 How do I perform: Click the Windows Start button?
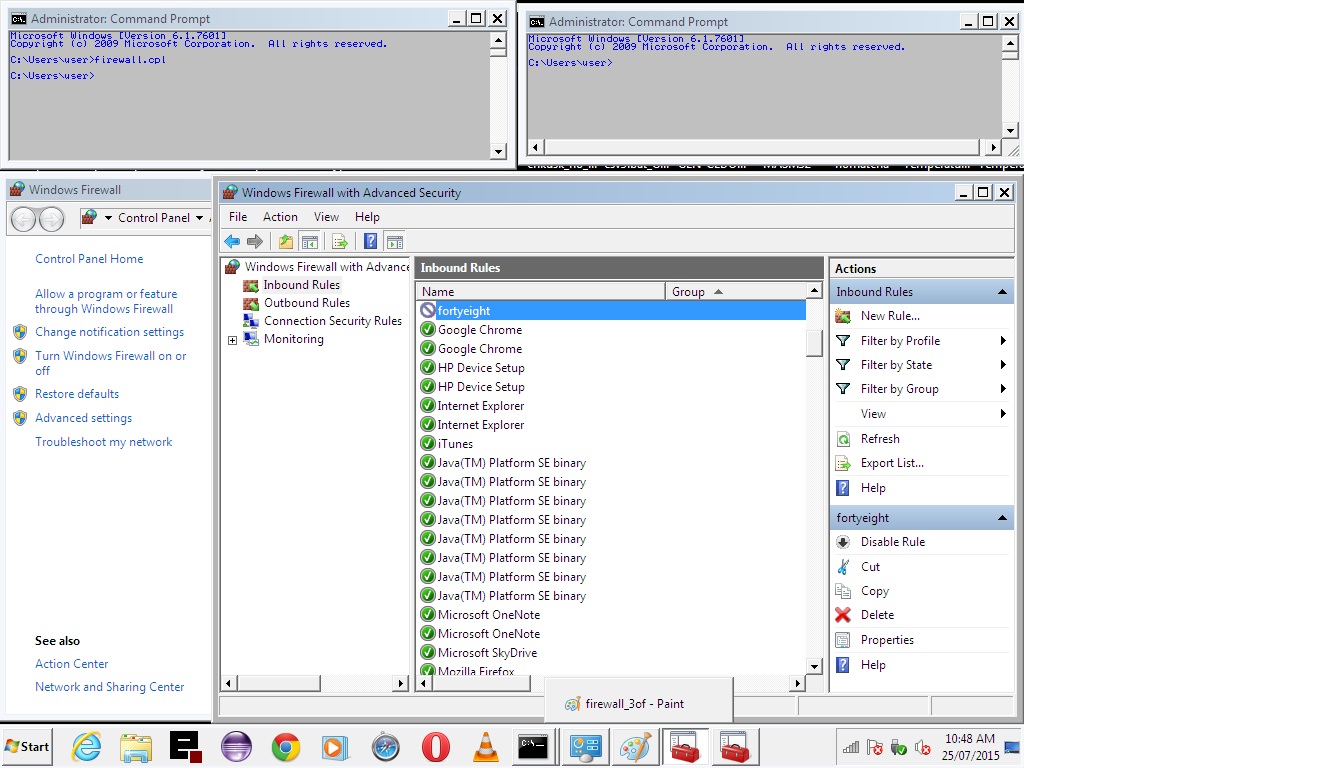(27, 746)
